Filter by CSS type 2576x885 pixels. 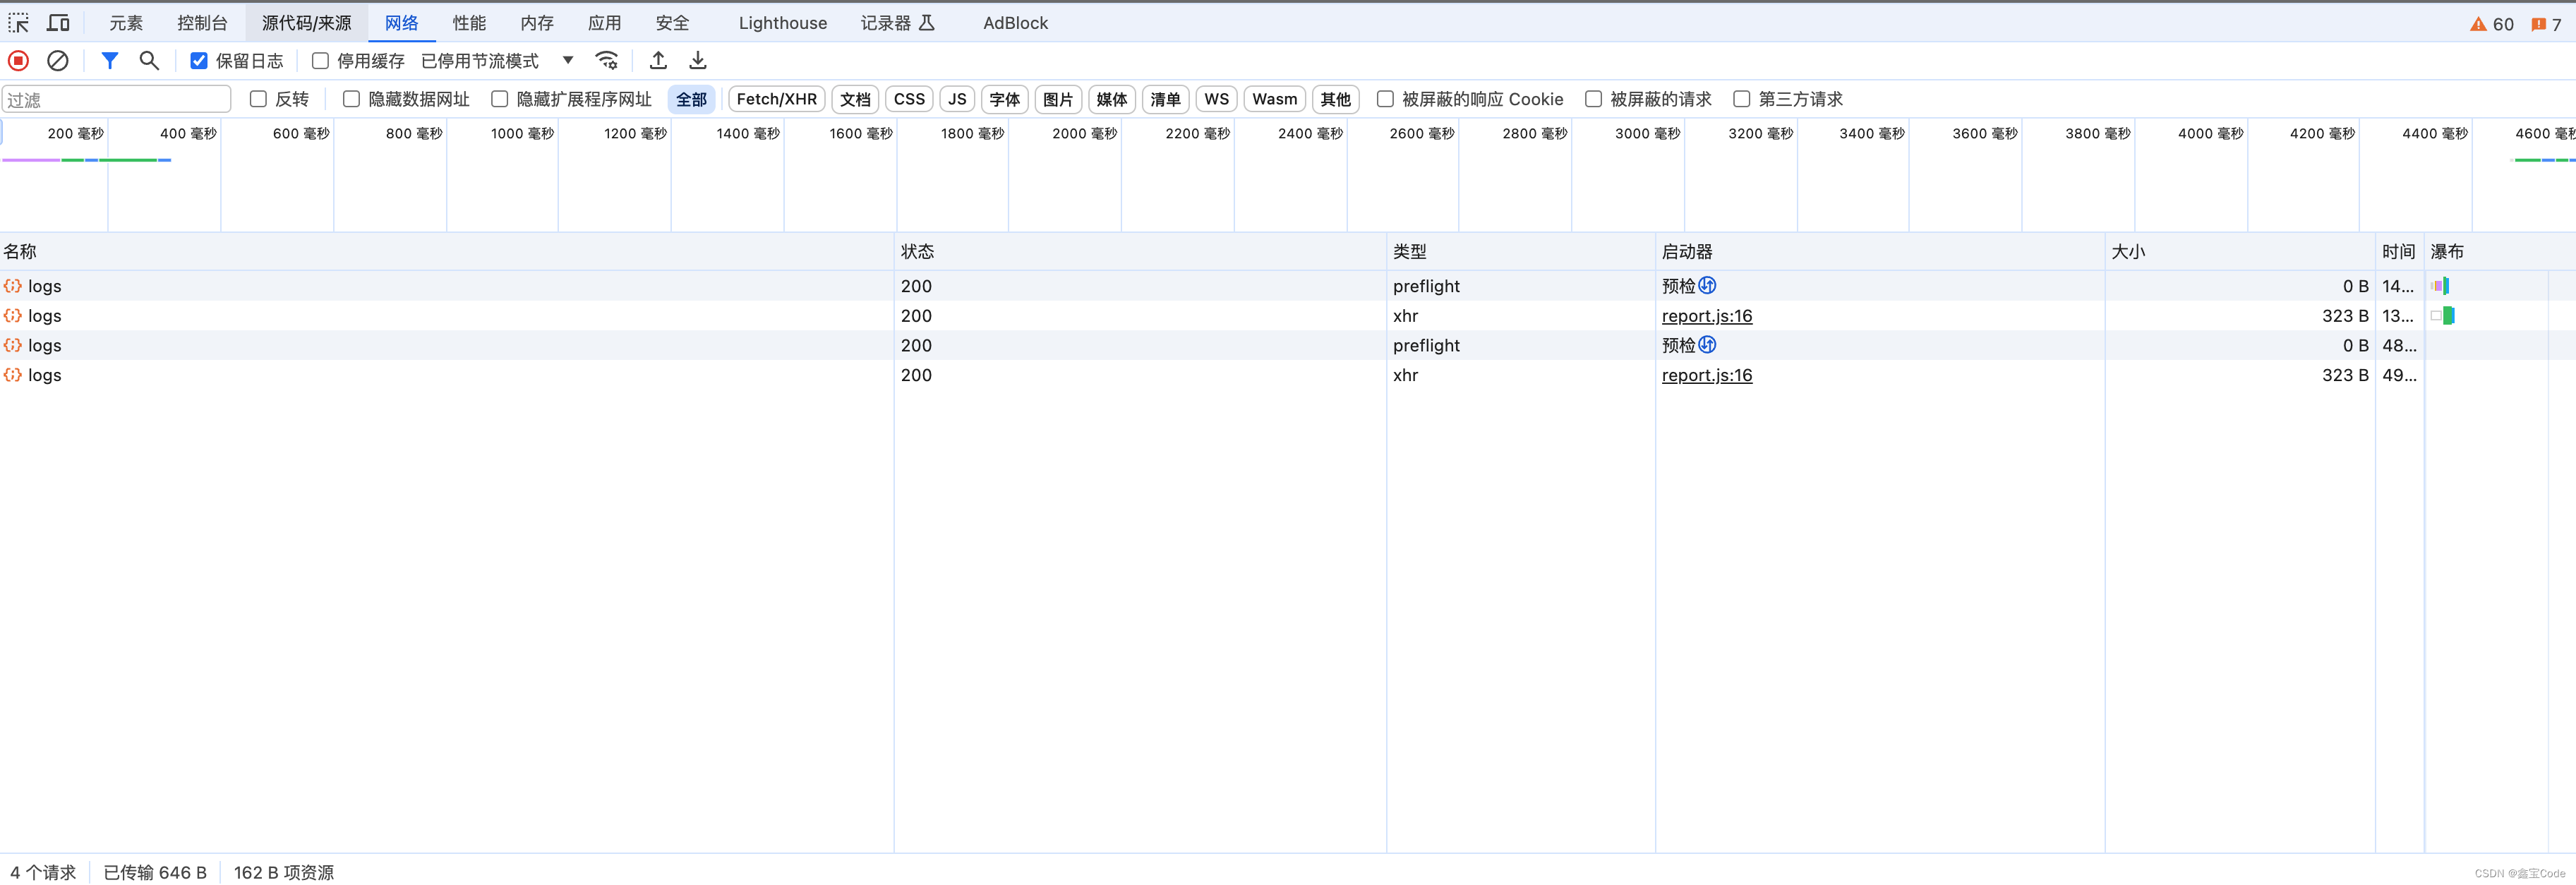tap(909, 99)
